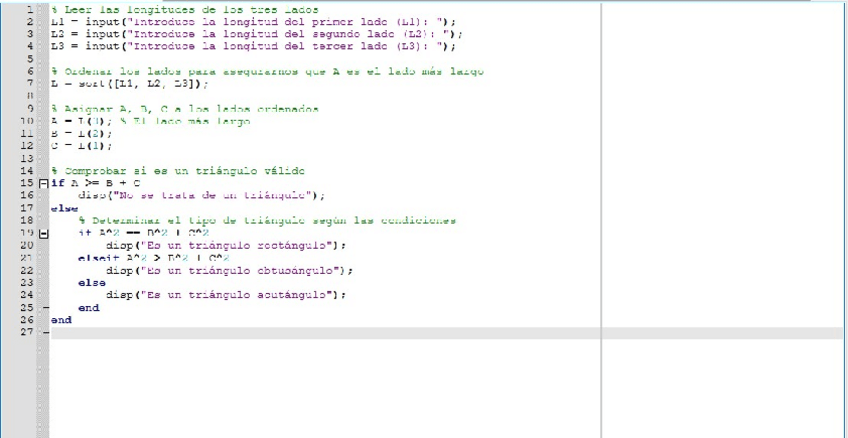This screenshot has width=848, height=438.
Task: Click line number 8 in the gutter
Action: [30, 96]
